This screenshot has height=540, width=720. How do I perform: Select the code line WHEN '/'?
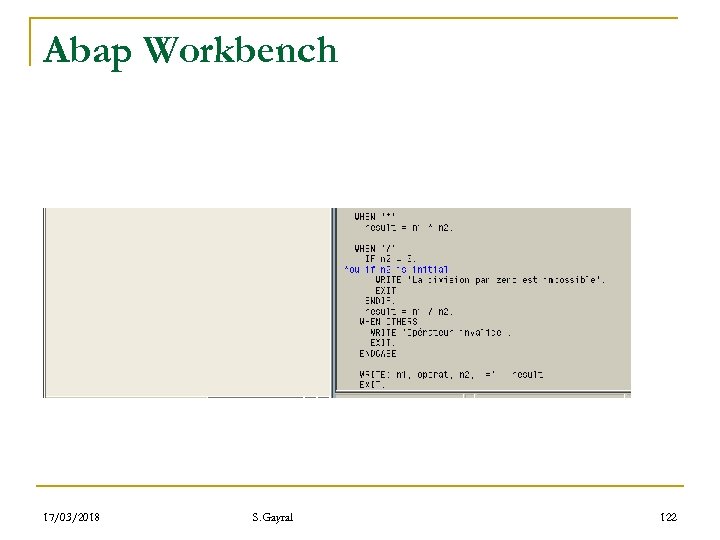pyautogui.click(x=375, y=248)
